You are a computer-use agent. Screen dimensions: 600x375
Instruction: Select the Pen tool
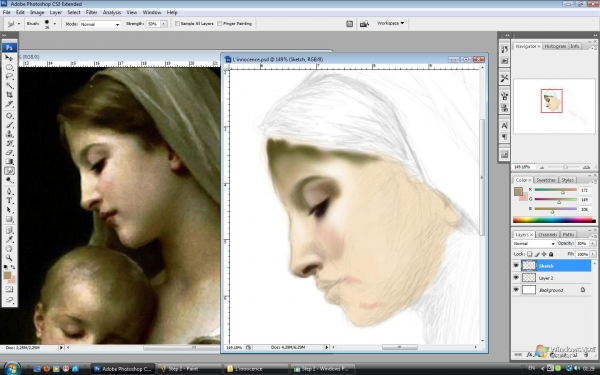tap(9, 191)
